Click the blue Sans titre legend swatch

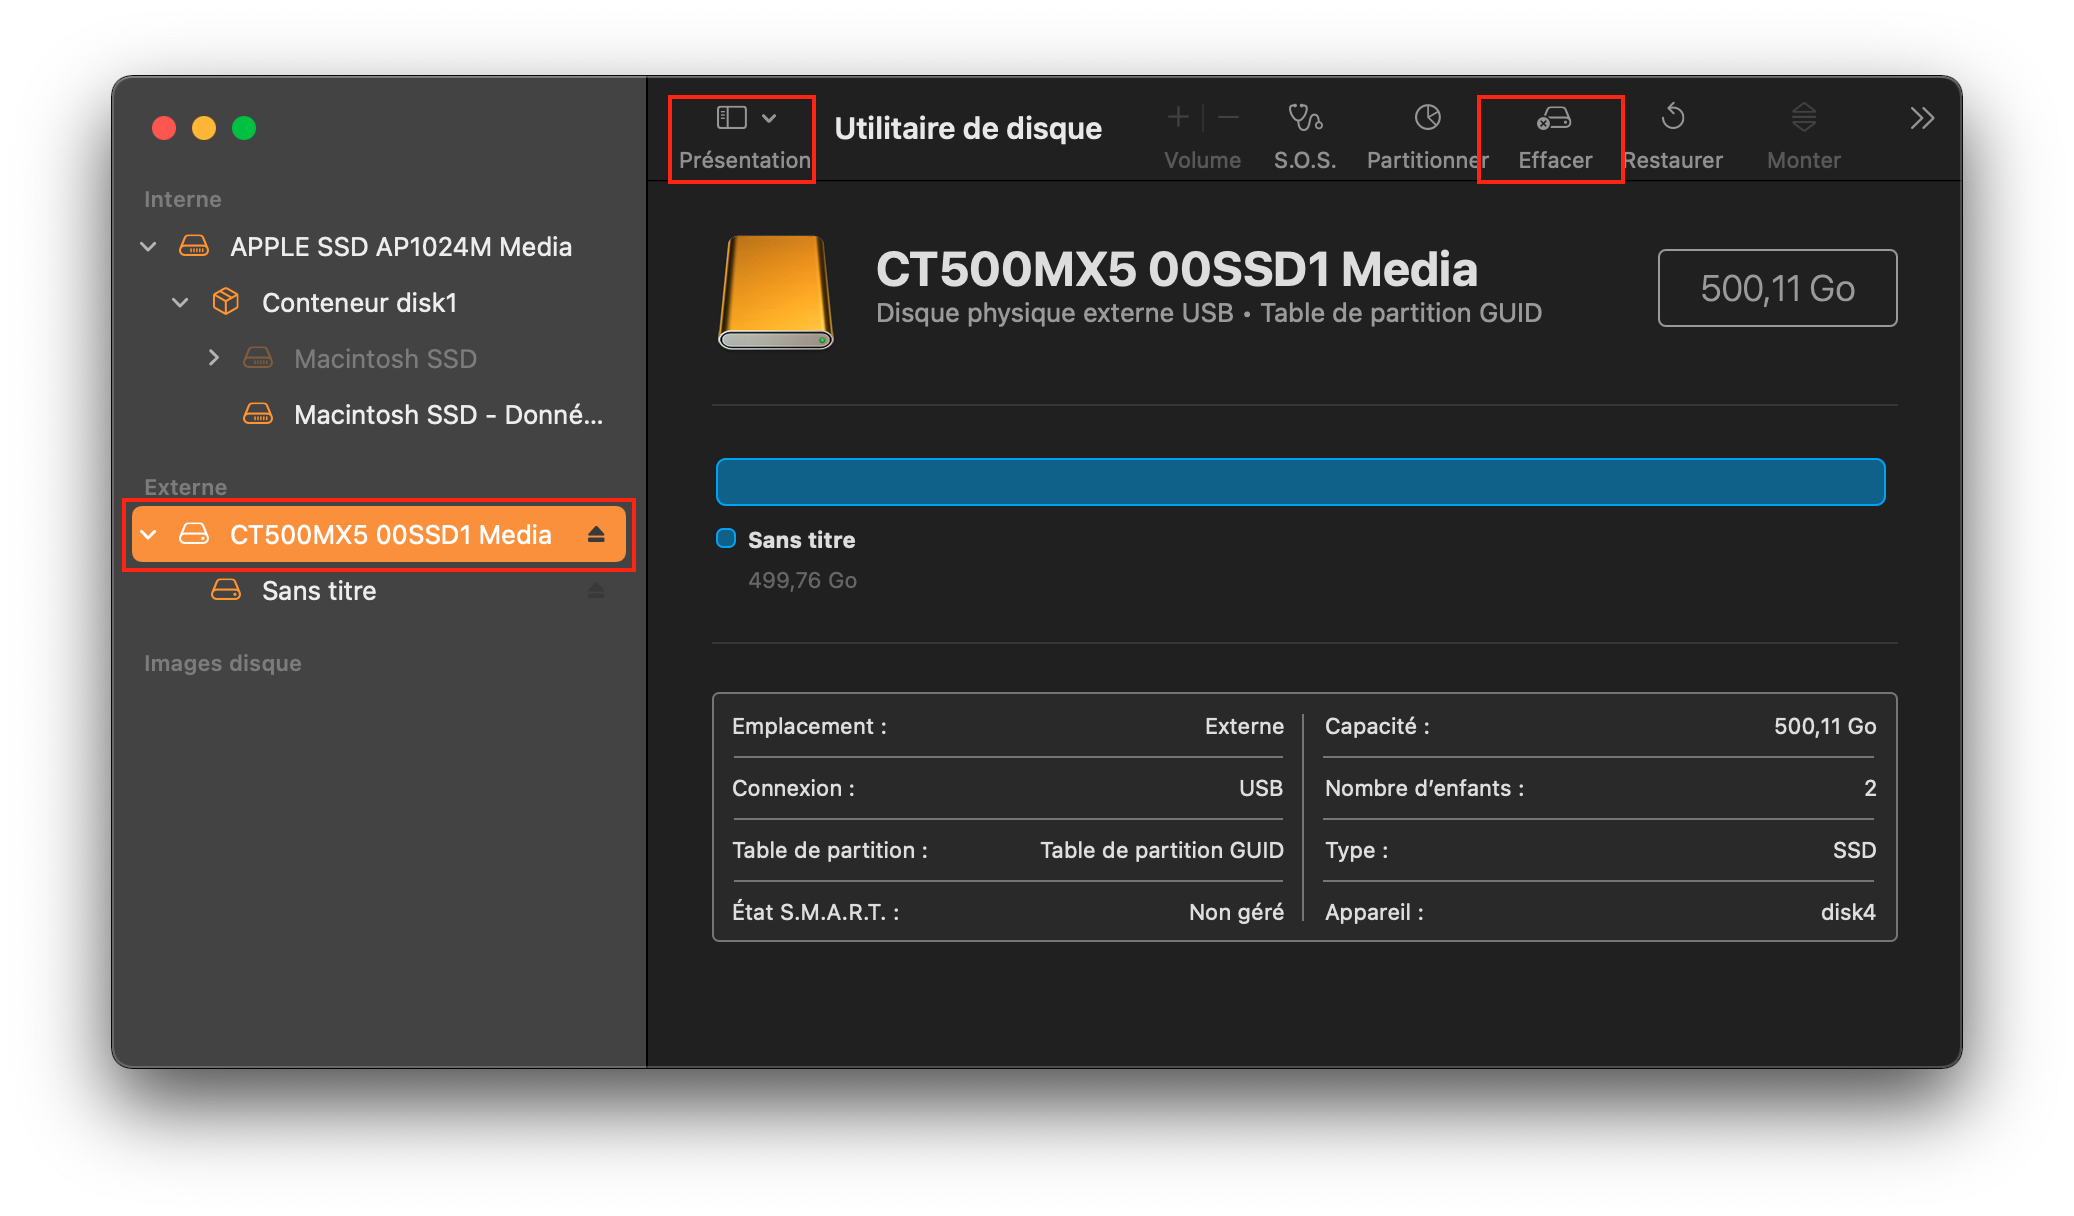click(726, 538)
